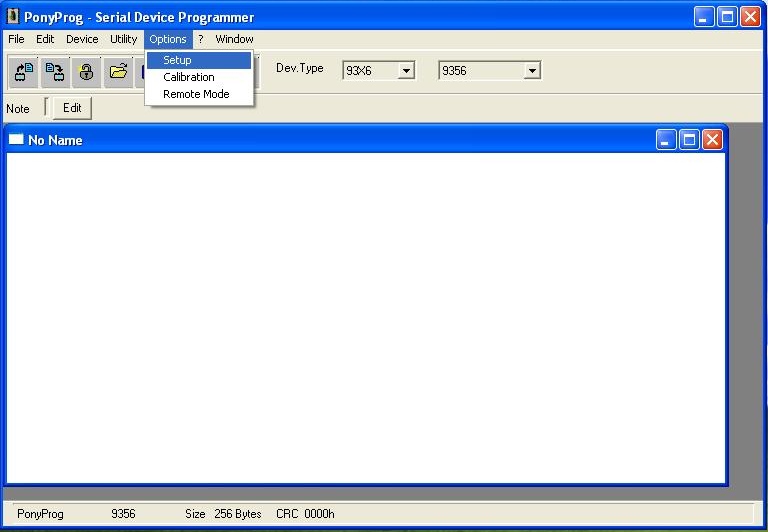Click the padlock security bits icon

[86, 72]
